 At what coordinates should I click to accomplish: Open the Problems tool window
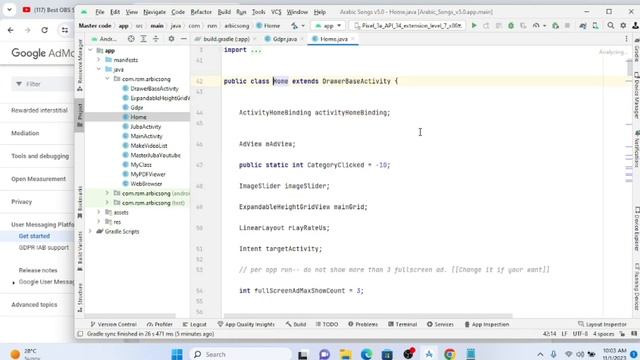coord(363,324)
